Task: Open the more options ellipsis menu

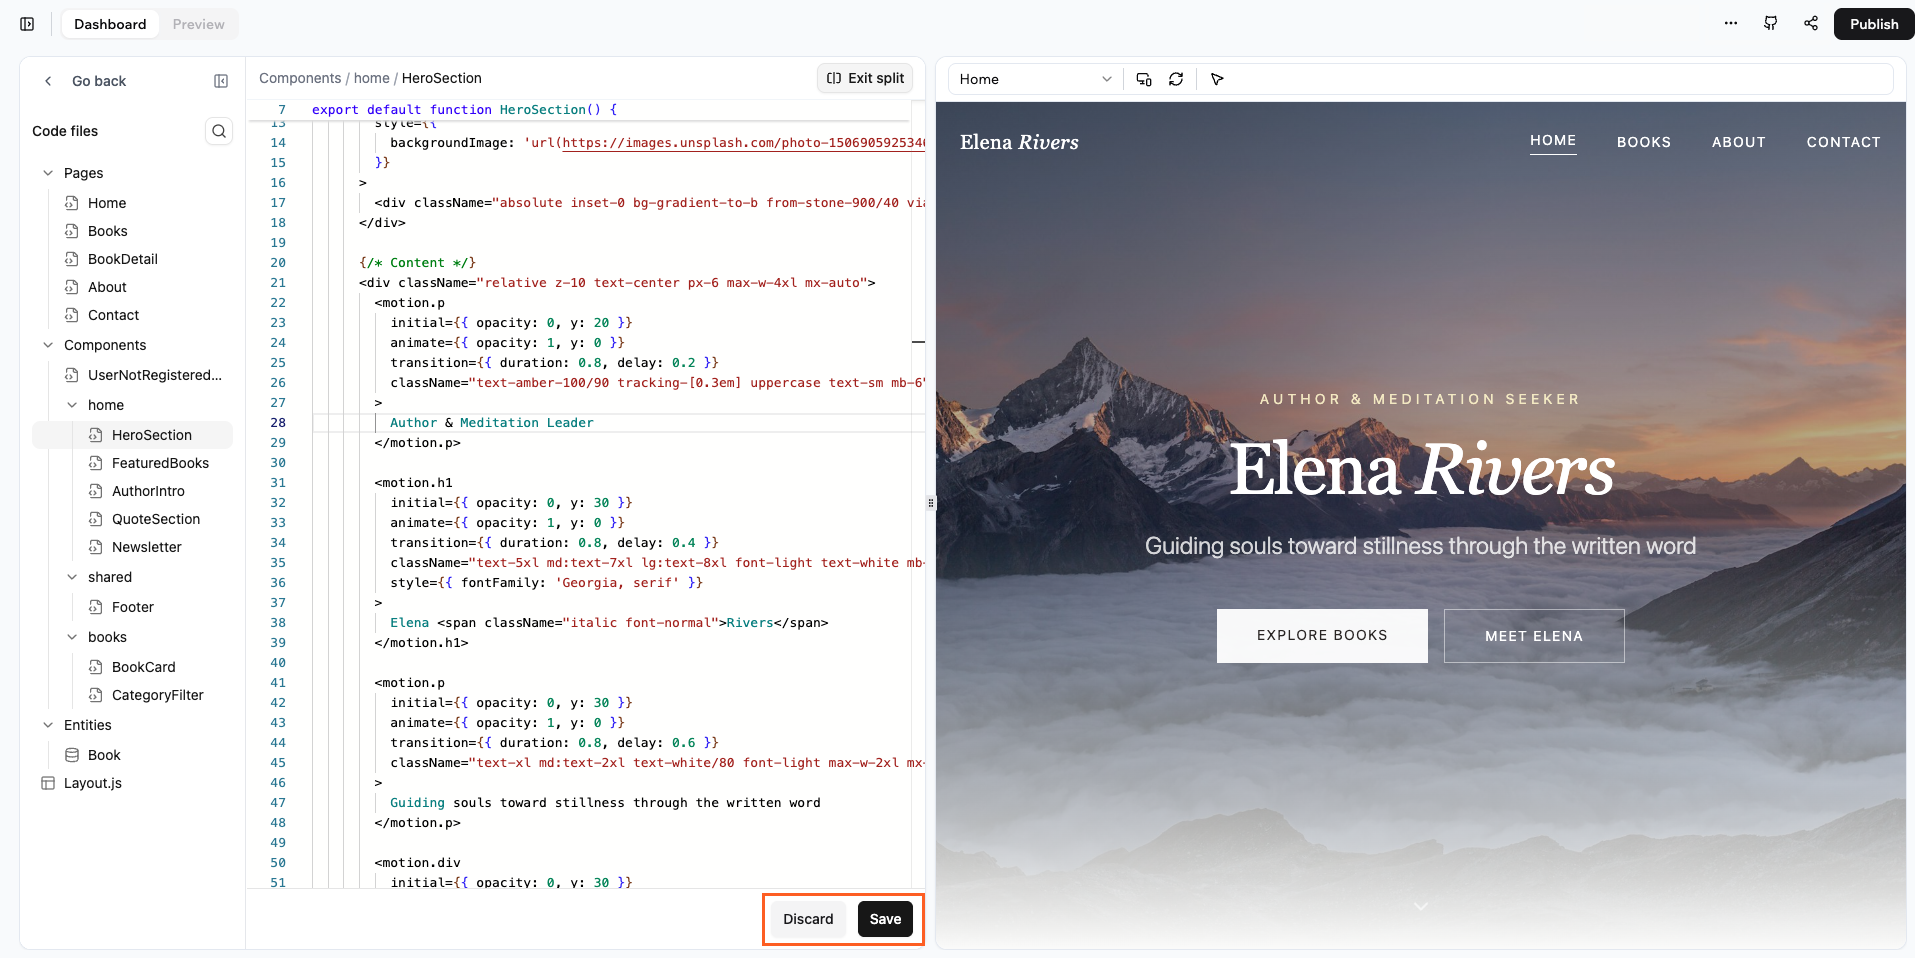Action: click(x=1731, y=23)
